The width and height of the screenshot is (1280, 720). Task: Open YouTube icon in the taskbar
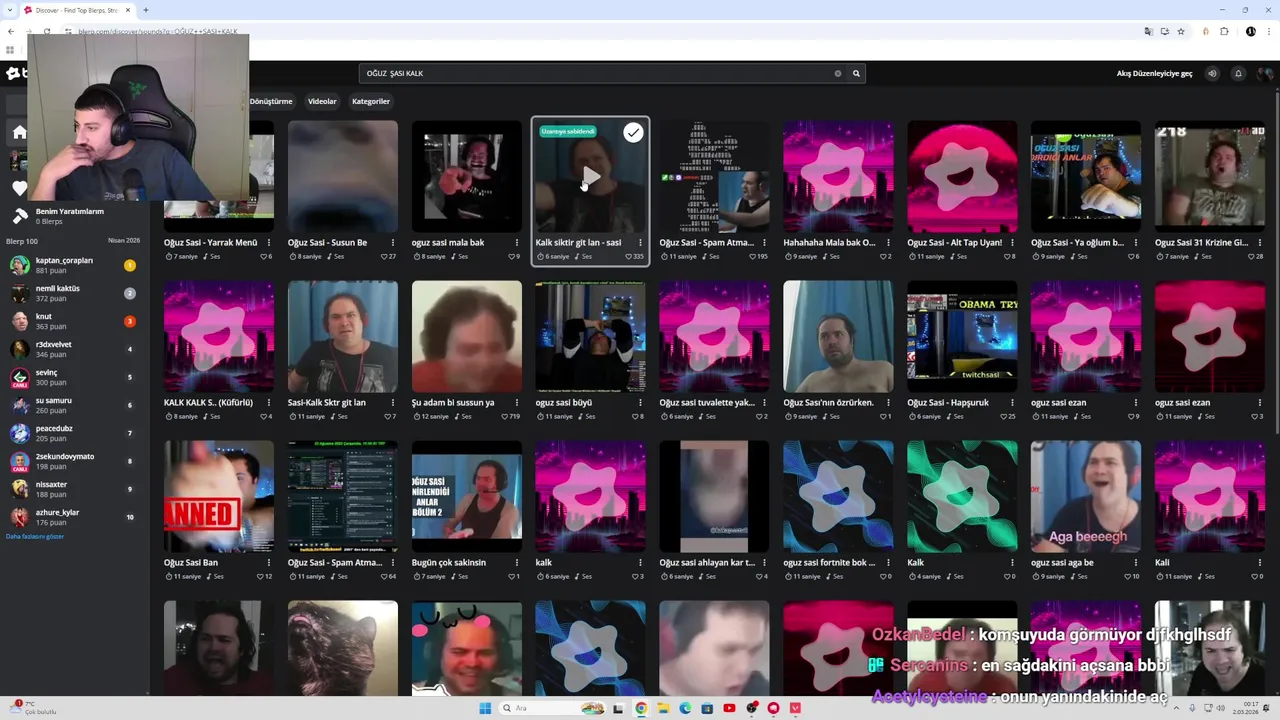pyautogui.click(x=729, y=708)
